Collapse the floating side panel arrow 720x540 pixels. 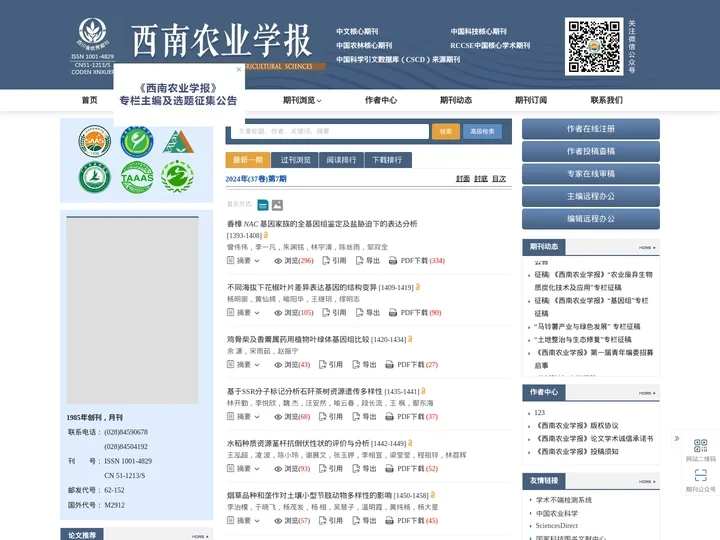(676, 439)
